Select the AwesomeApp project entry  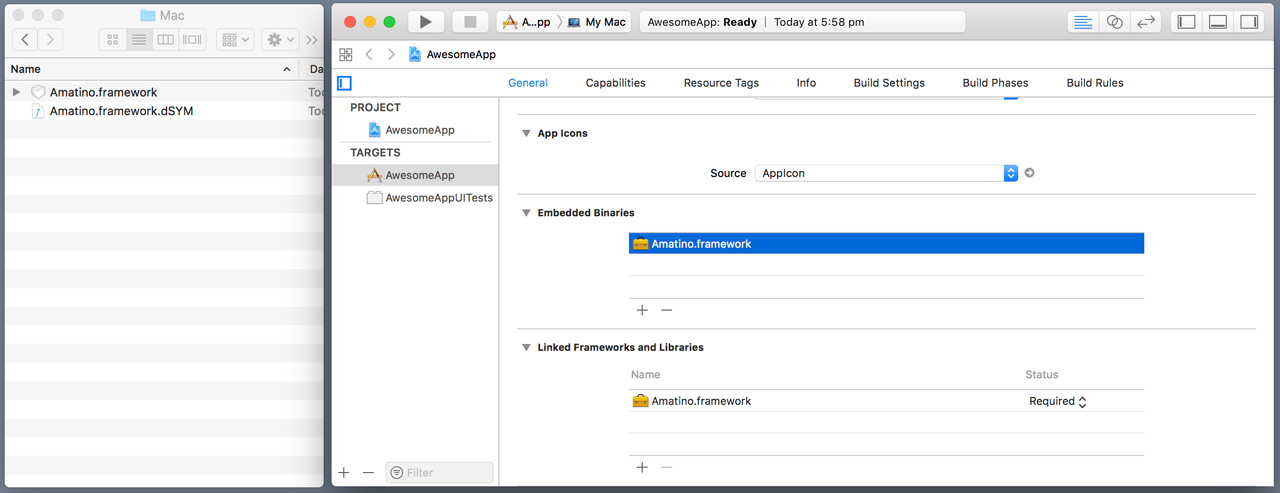[415, 130]
